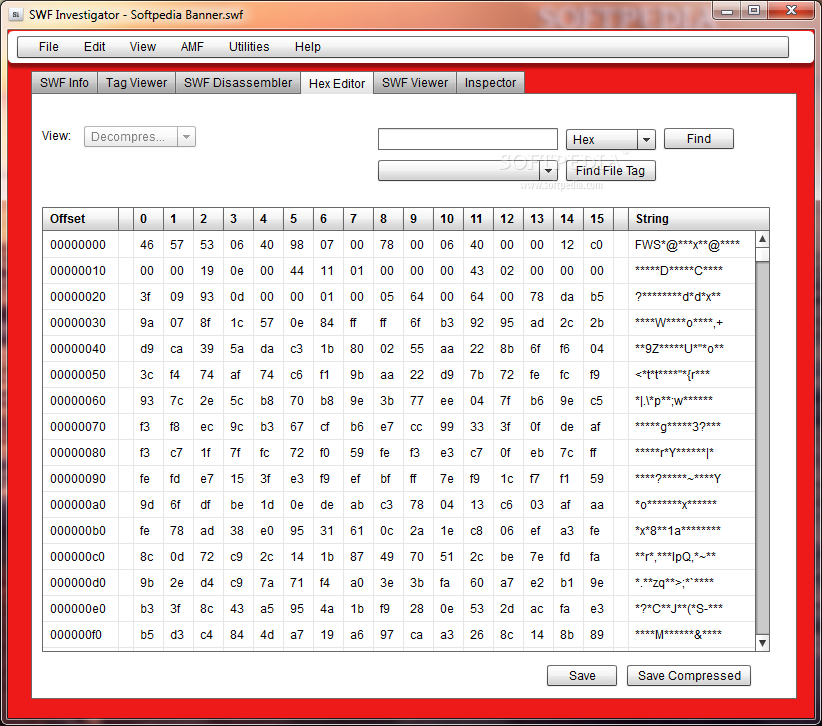822x726 pixels.
Task: Click byte 5a in row 00000040
Action: pyautogui.click(x=237, y=349)
